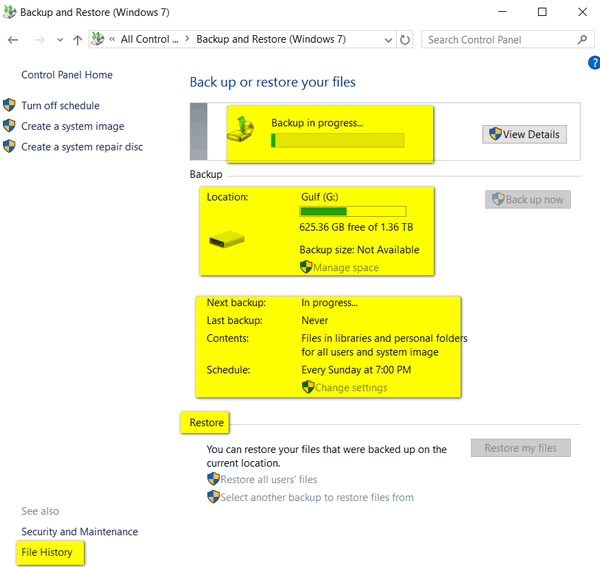Click the '625.36 GB free of 1.36 TB' text

(356, 227)
